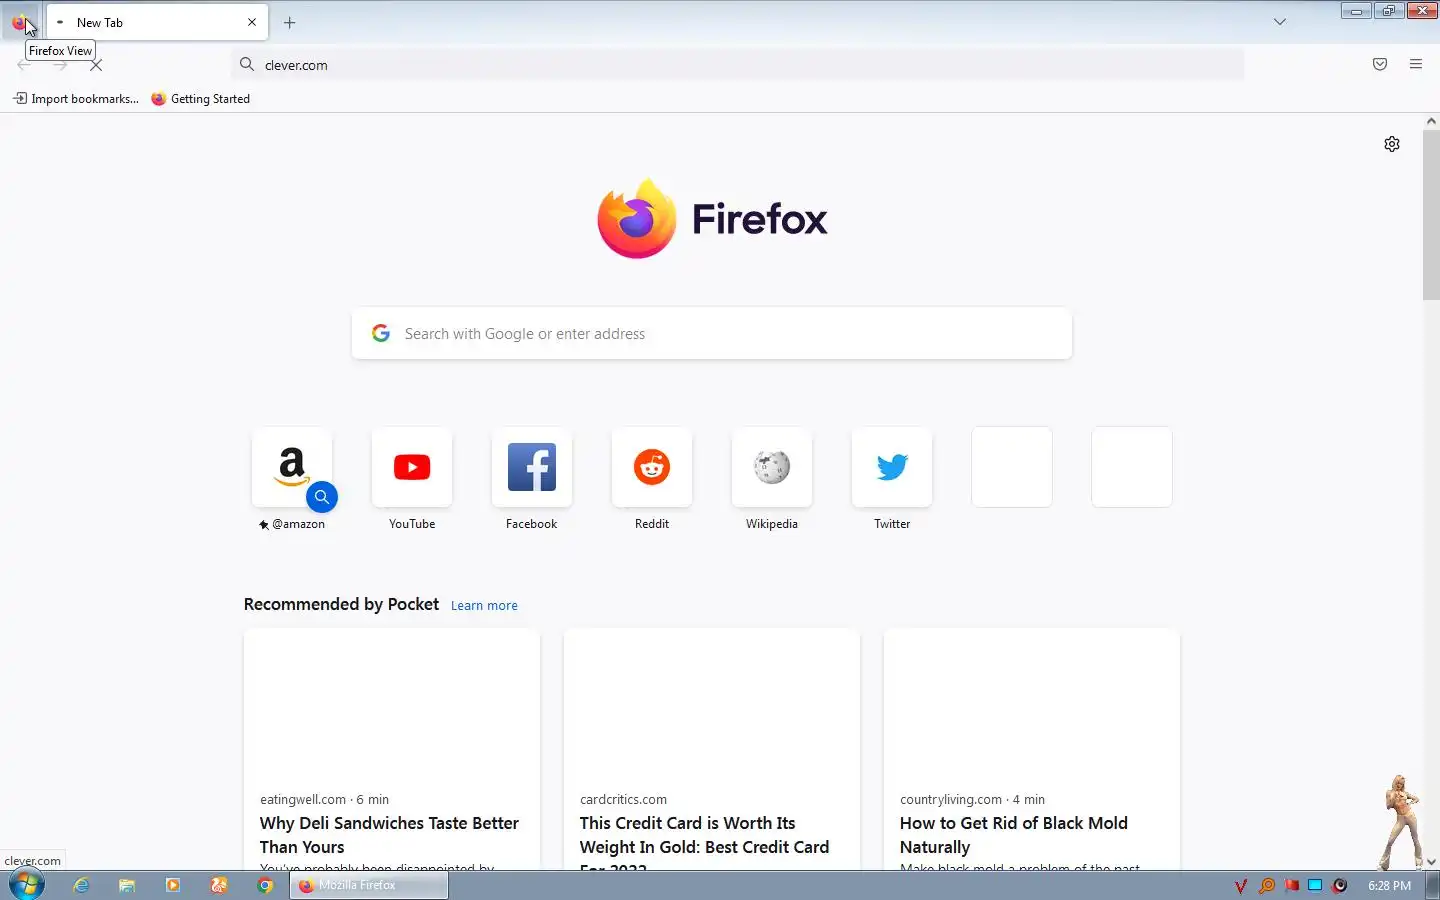Screen dimensions: 1440x900
Task: Close the New Tab tab
Action: [252, 22]
